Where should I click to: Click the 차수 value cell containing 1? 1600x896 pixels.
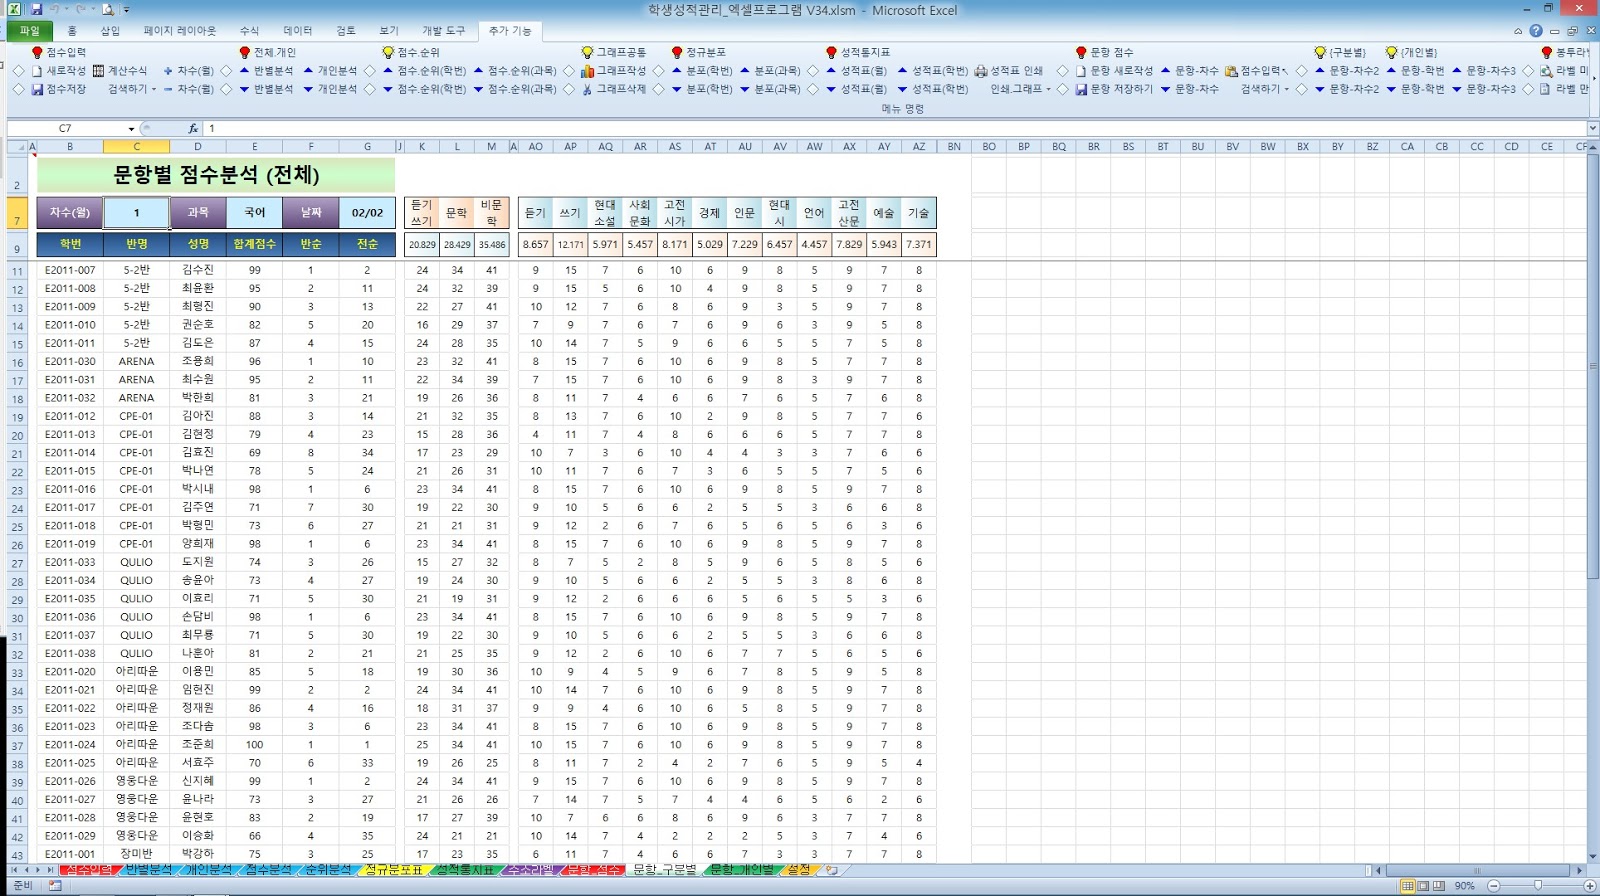(136, 212)
